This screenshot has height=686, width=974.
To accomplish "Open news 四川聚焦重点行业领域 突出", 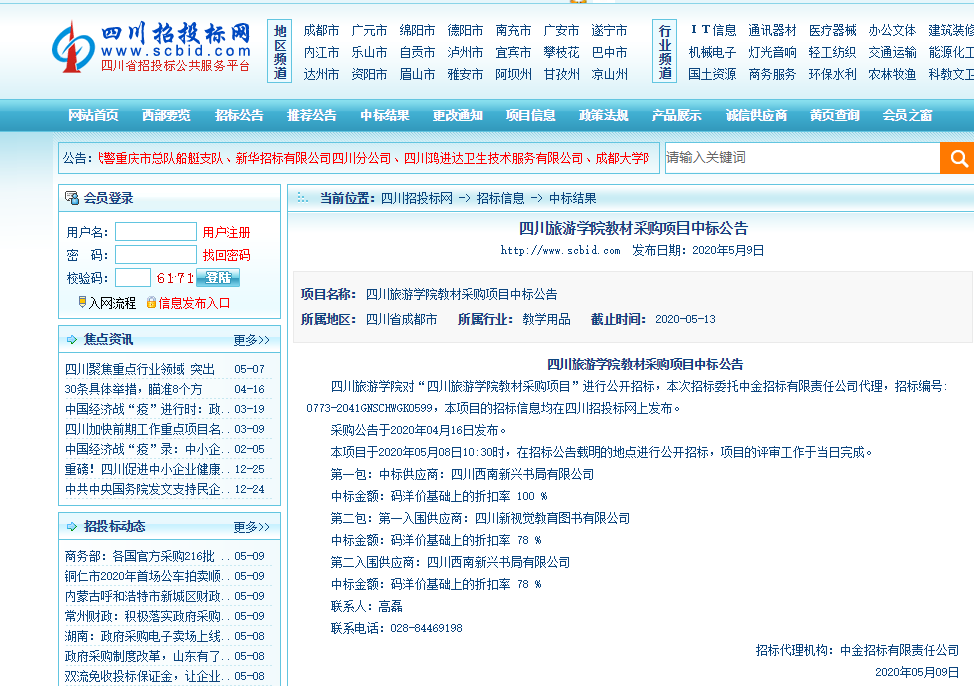I will (140, 369).
